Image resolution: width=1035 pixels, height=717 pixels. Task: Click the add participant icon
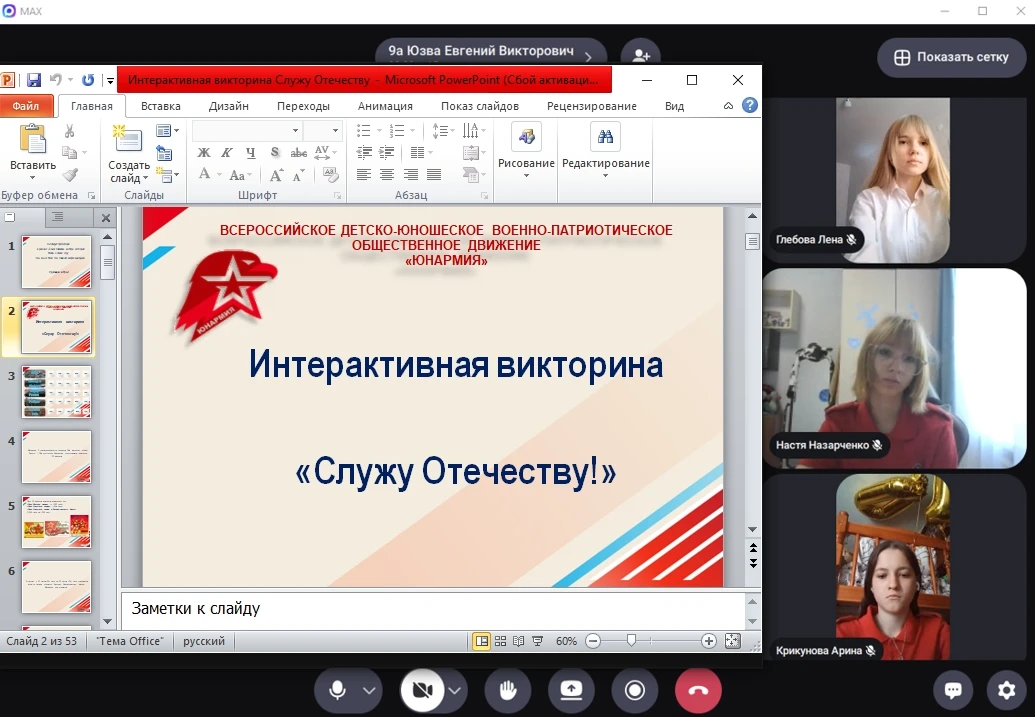pyautogui.click(x=640, y=55)
